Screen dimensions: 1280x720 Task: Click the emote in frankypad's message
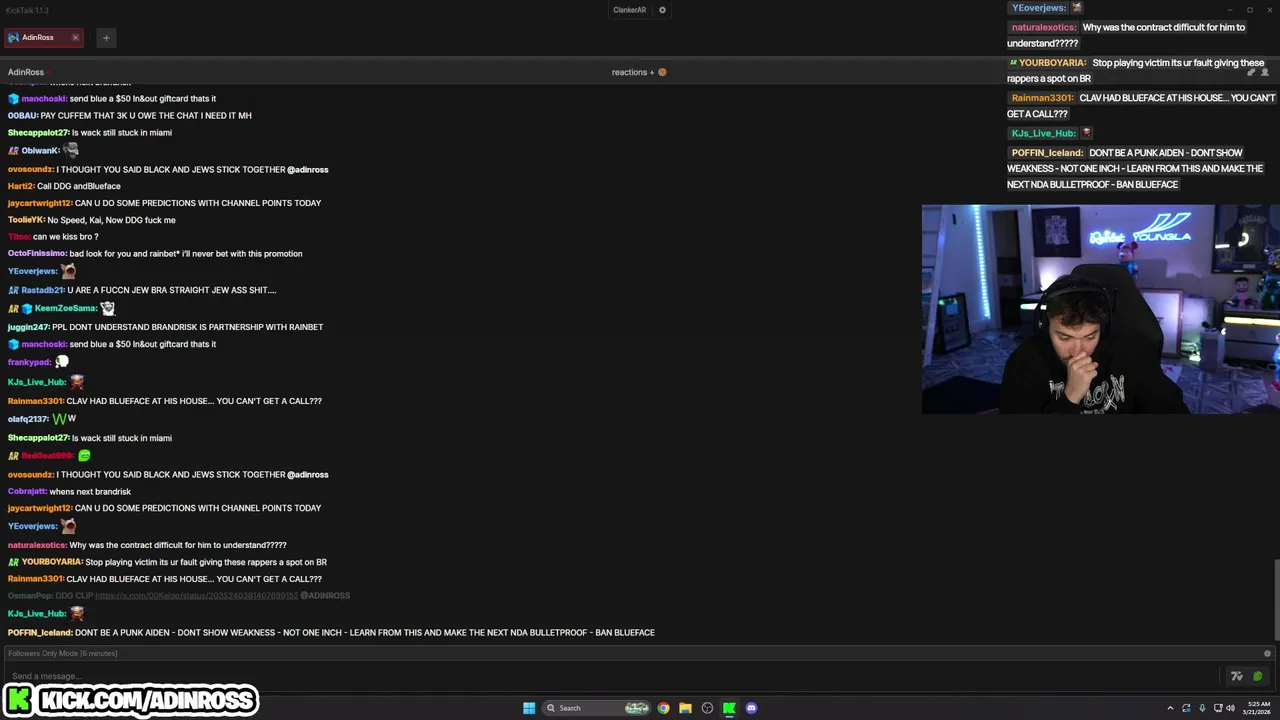62,361
